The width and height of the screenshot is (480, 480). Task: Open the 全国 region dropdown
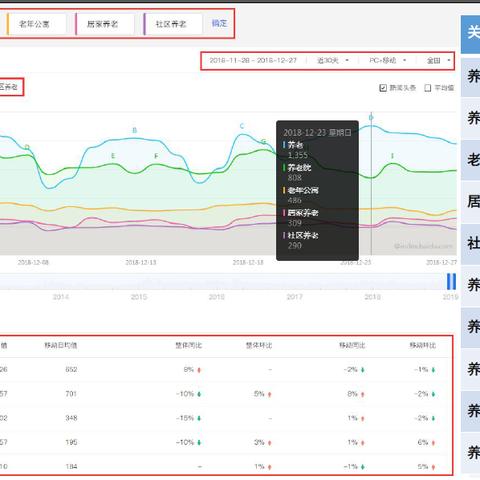pos(438,61)
